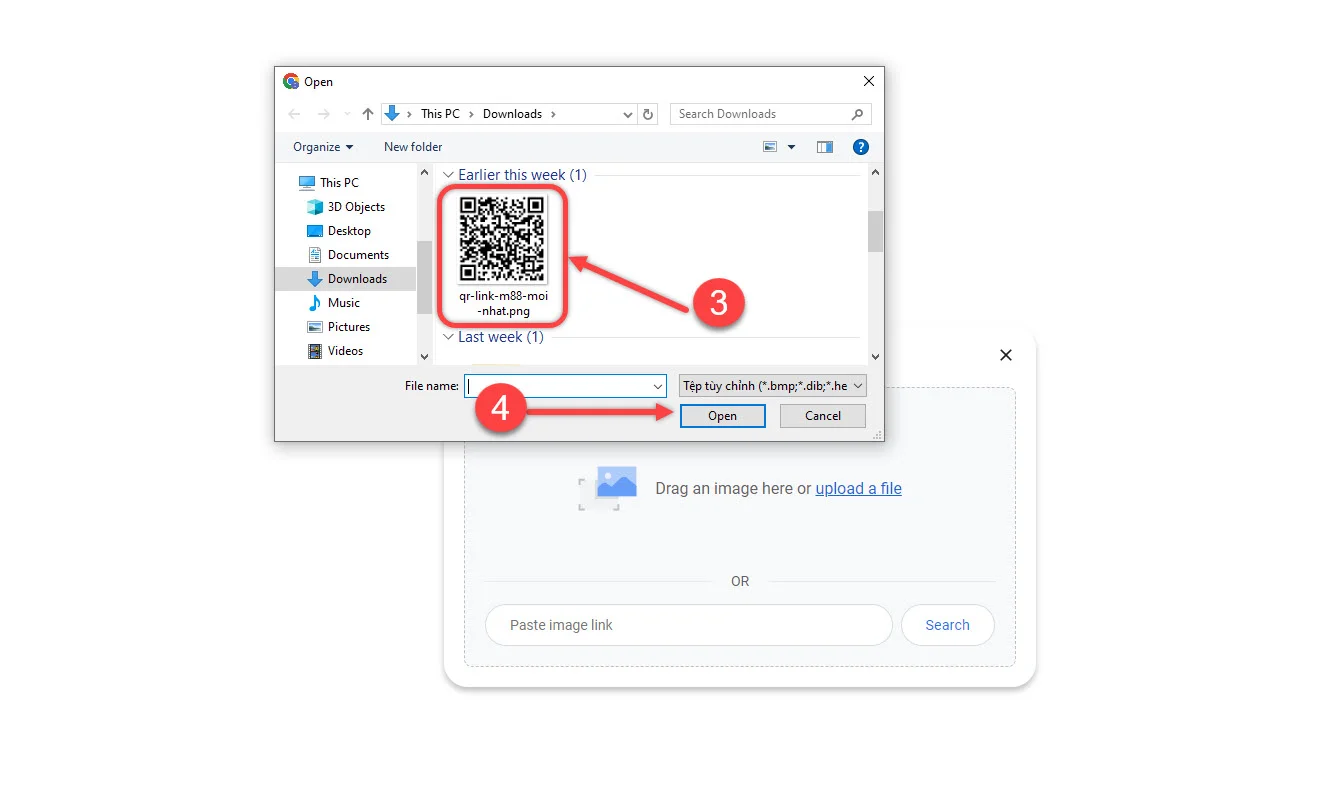Click the Open button
This screenshot has height=805, width=1342.
point(722,416)
